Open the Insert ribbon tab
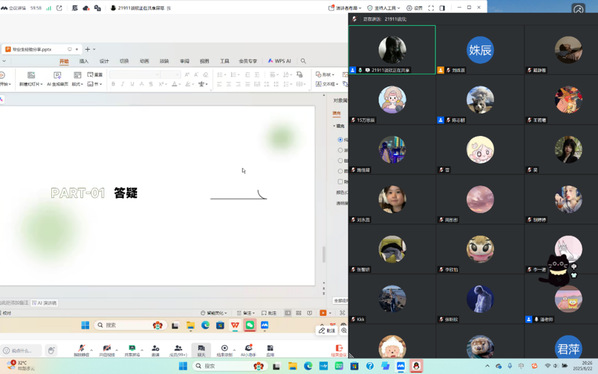This screenshot has height=374, width=598. [x=84, y=61]
